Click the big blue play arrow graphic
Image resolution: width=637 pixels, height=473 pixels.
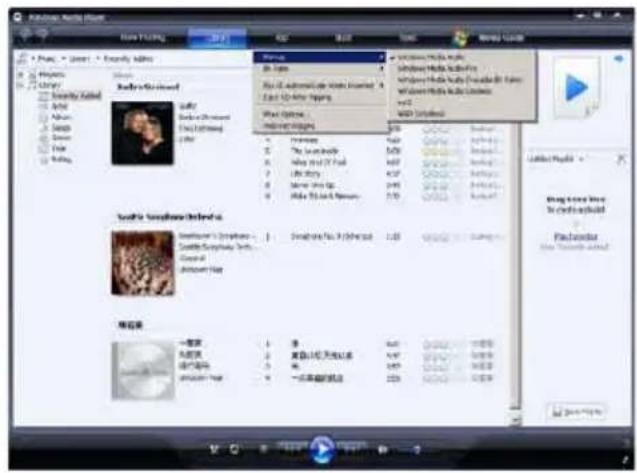coord(577,88)
